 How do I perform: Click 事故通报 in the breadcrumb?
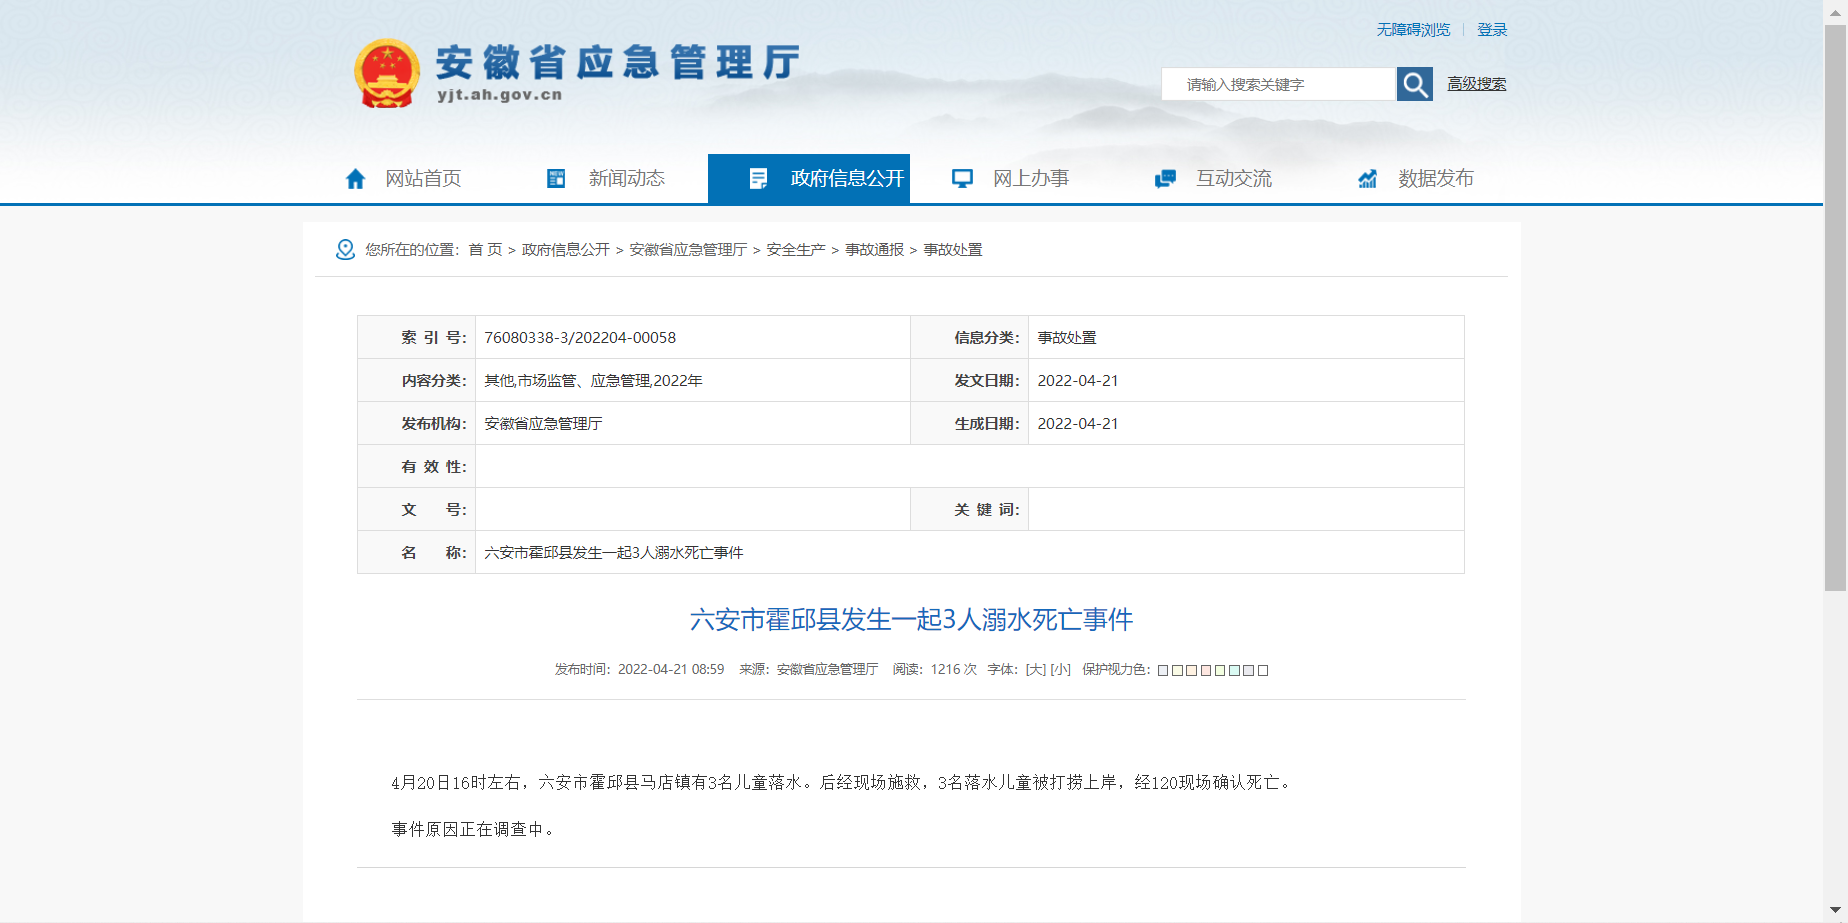[874, 250]
